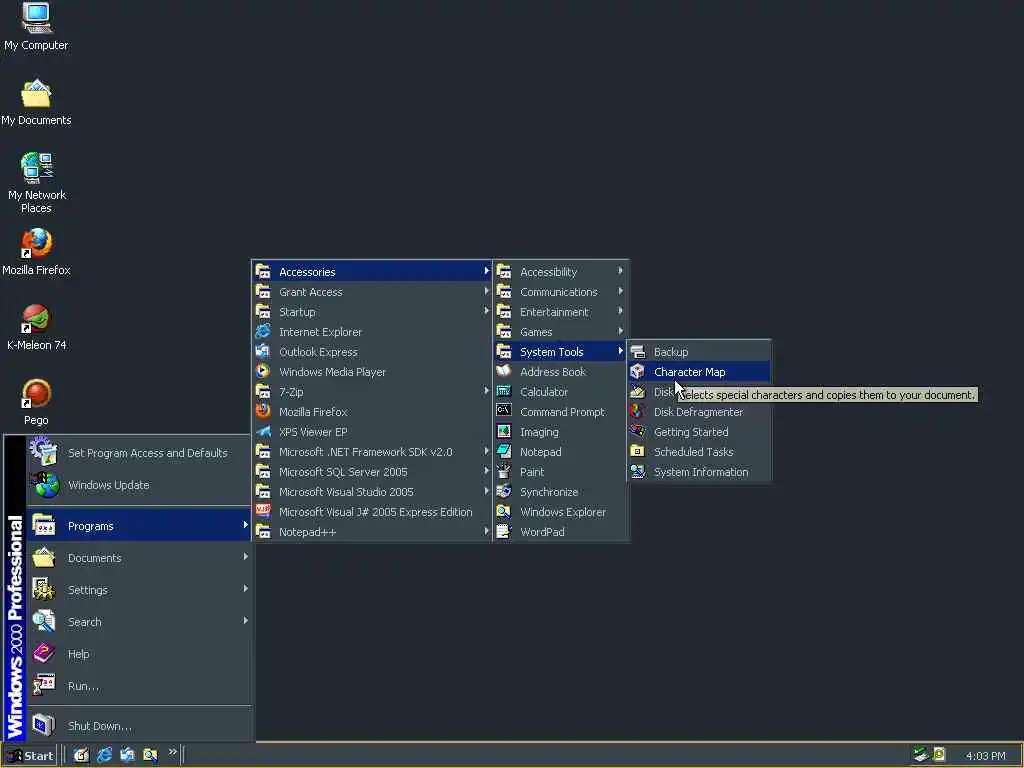Click the Mozilla Firefox icon in Programs menu
The image size is (1024, 768).
263,411
